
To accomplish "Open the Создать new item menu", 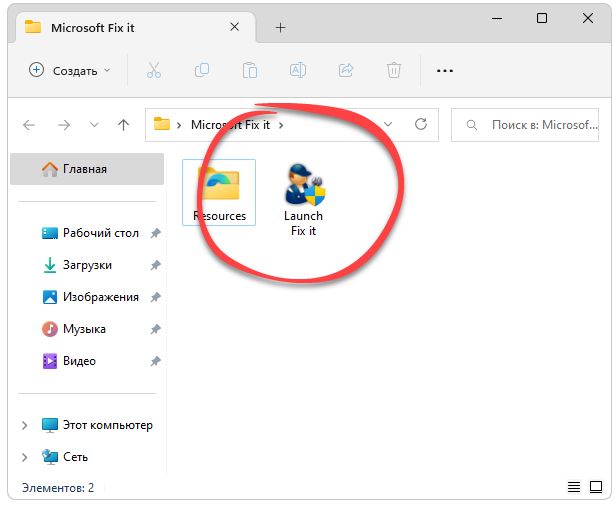I will click(x=70, y=71).
